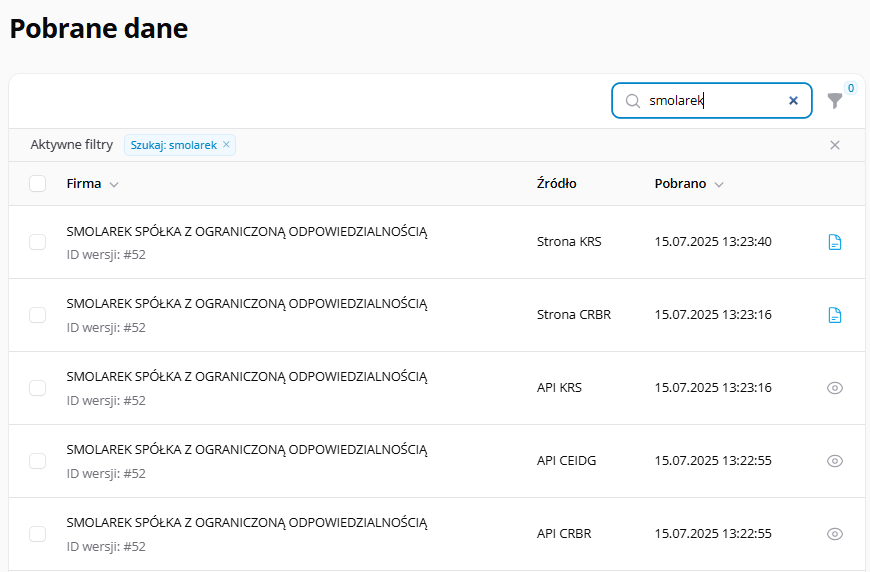The height and width of the screenshot is (572, 870).
Task: Sort by Pobrano column chevron
Action: point(719,185)
